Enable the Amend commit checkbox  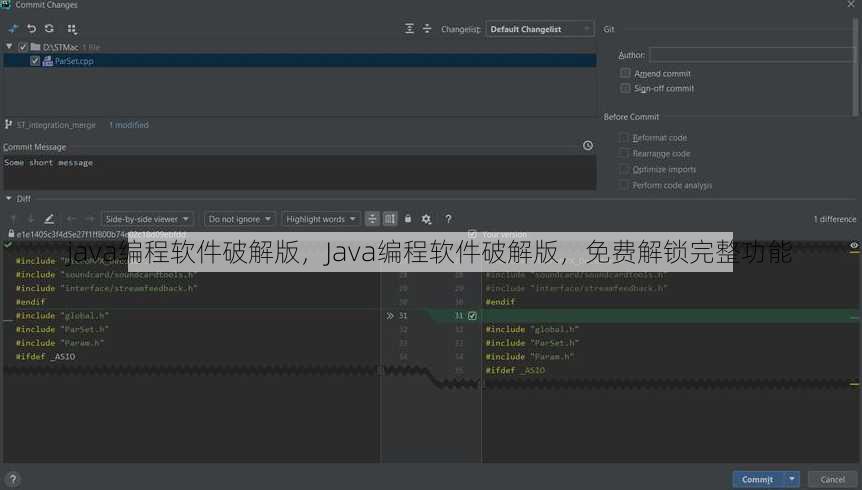[x=625, y=73]
